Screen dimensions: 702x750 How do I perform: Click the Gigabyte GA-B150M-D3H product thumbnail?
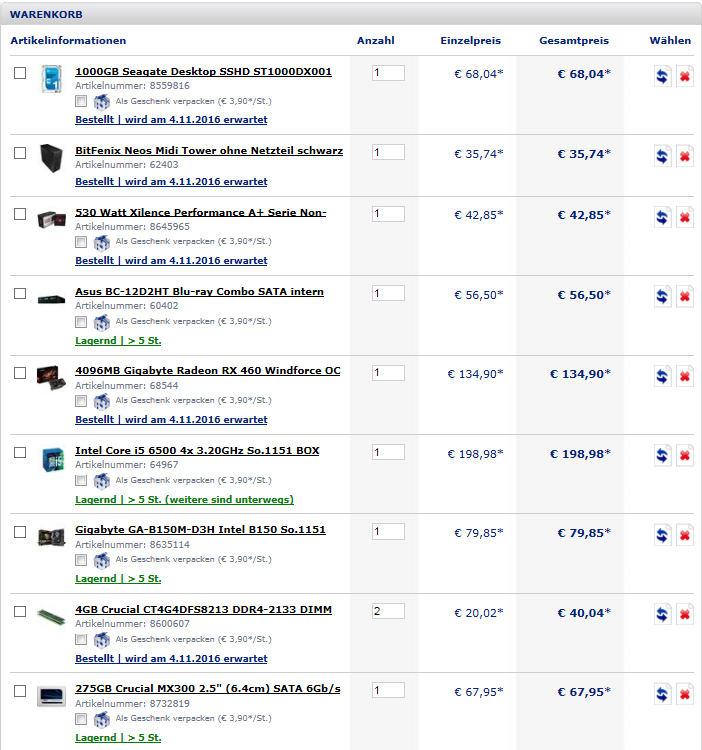coord(51,538)
